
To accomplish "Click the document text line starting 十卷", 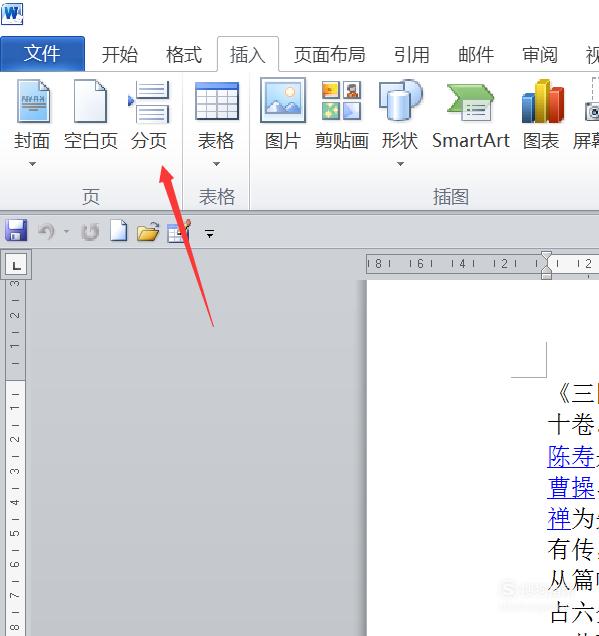I will click(573, 425).
